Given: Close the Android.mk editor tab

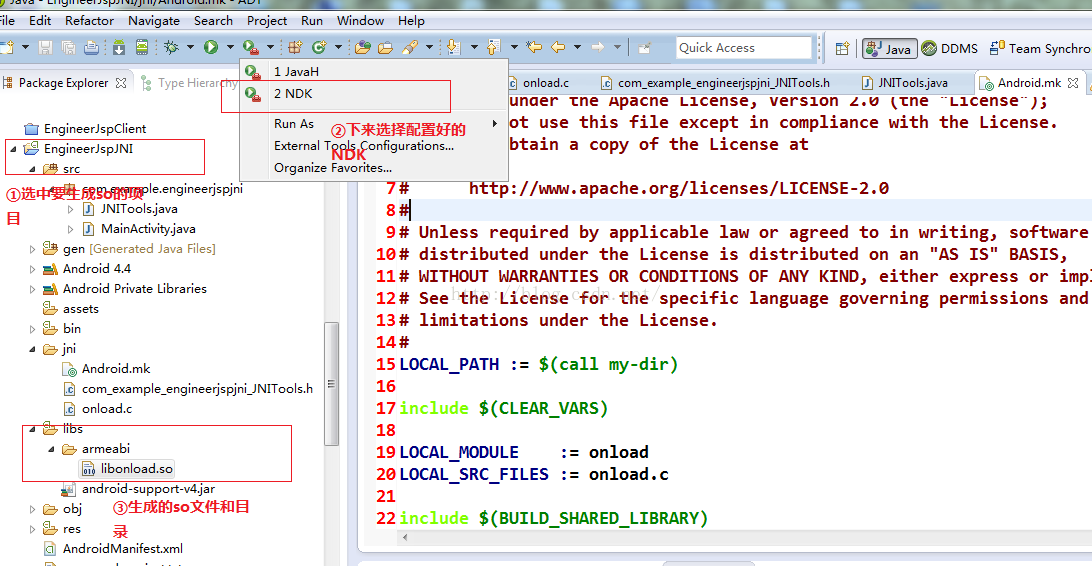Looking at the screenshot, I should point(1074,83).
